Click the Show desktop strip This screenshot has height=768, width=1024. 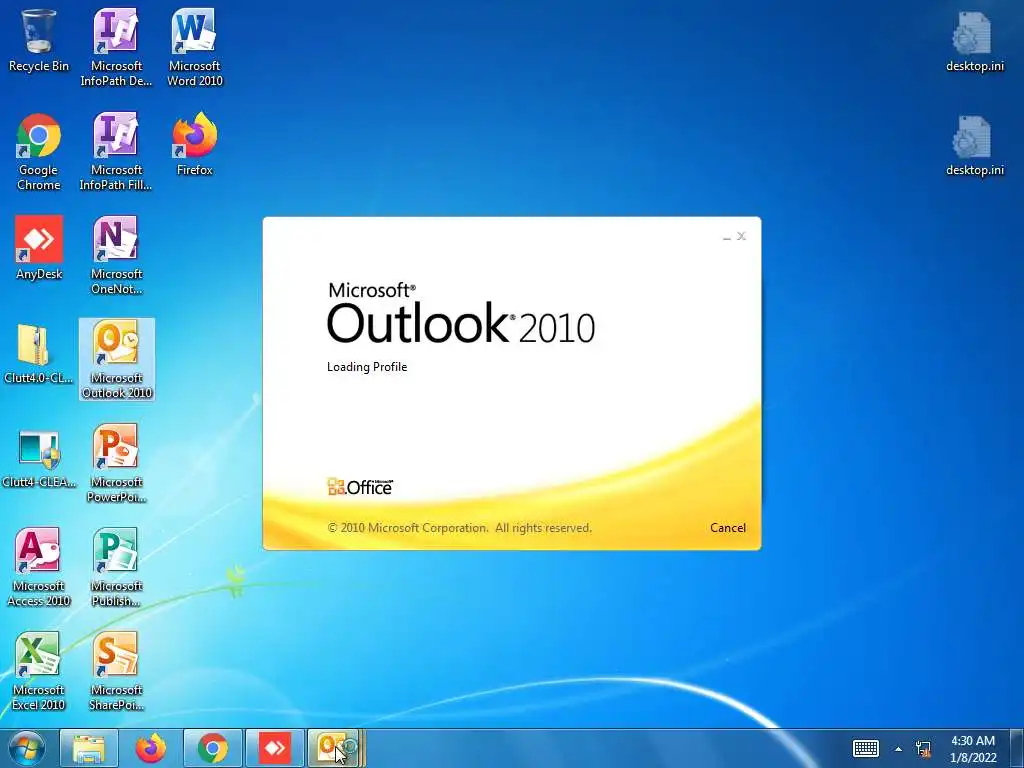click(1017, 748)
